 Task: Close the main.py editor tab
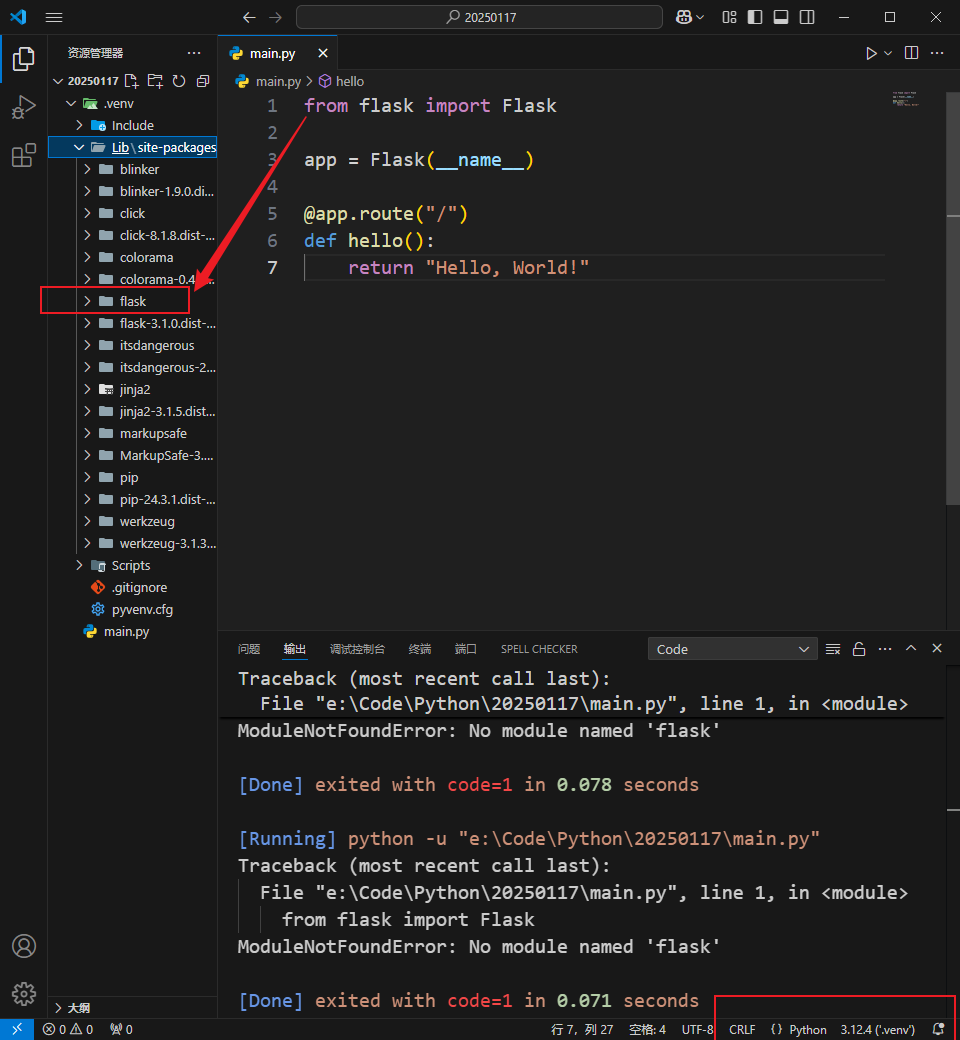point(322,53)
